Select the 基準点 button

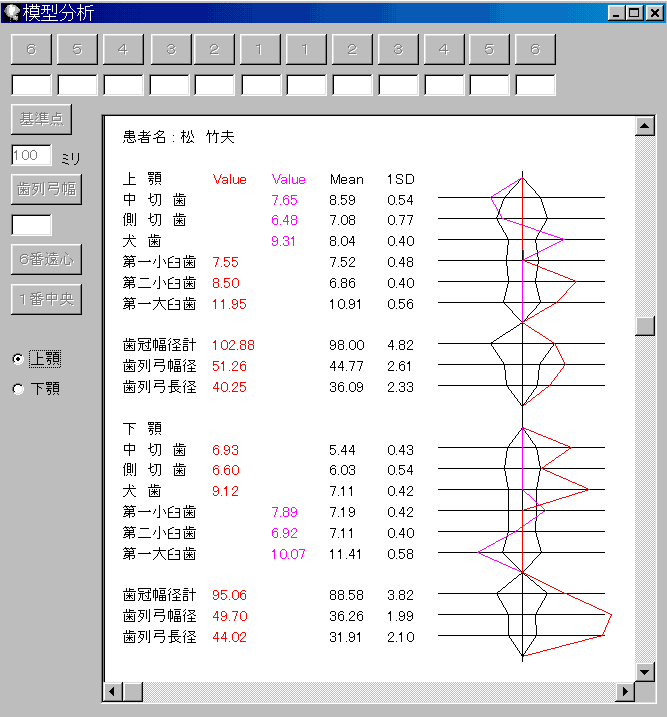pos(41,119)
